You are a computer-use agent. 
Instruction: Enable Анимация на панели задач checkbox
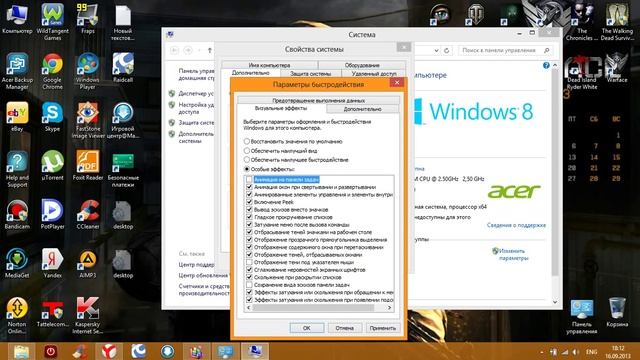249,180
